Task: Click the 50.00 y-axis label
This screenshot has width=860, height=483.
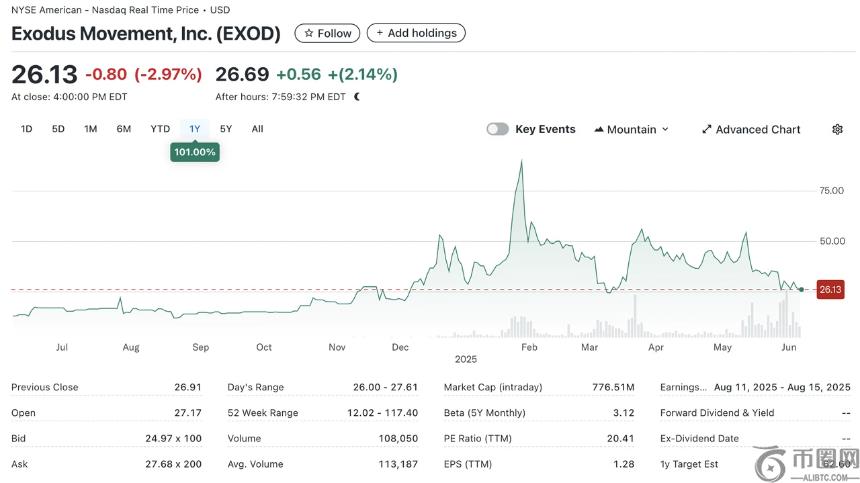Action: tap(831, 241)
